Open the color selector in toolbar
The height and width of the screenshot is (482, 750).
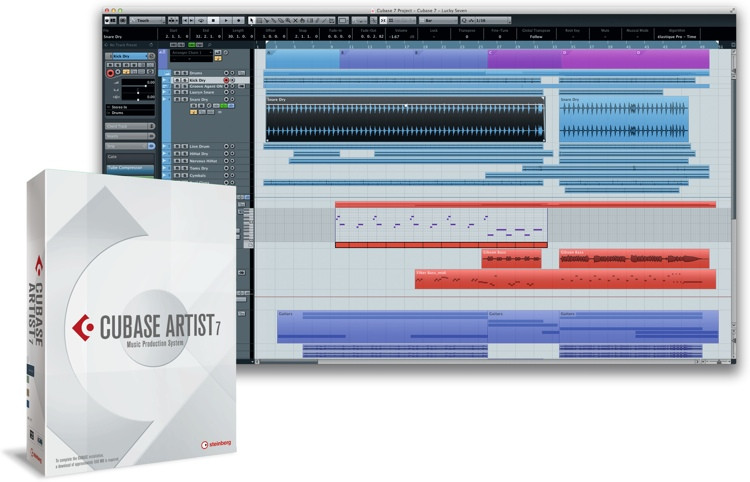[x=343, y=21]
